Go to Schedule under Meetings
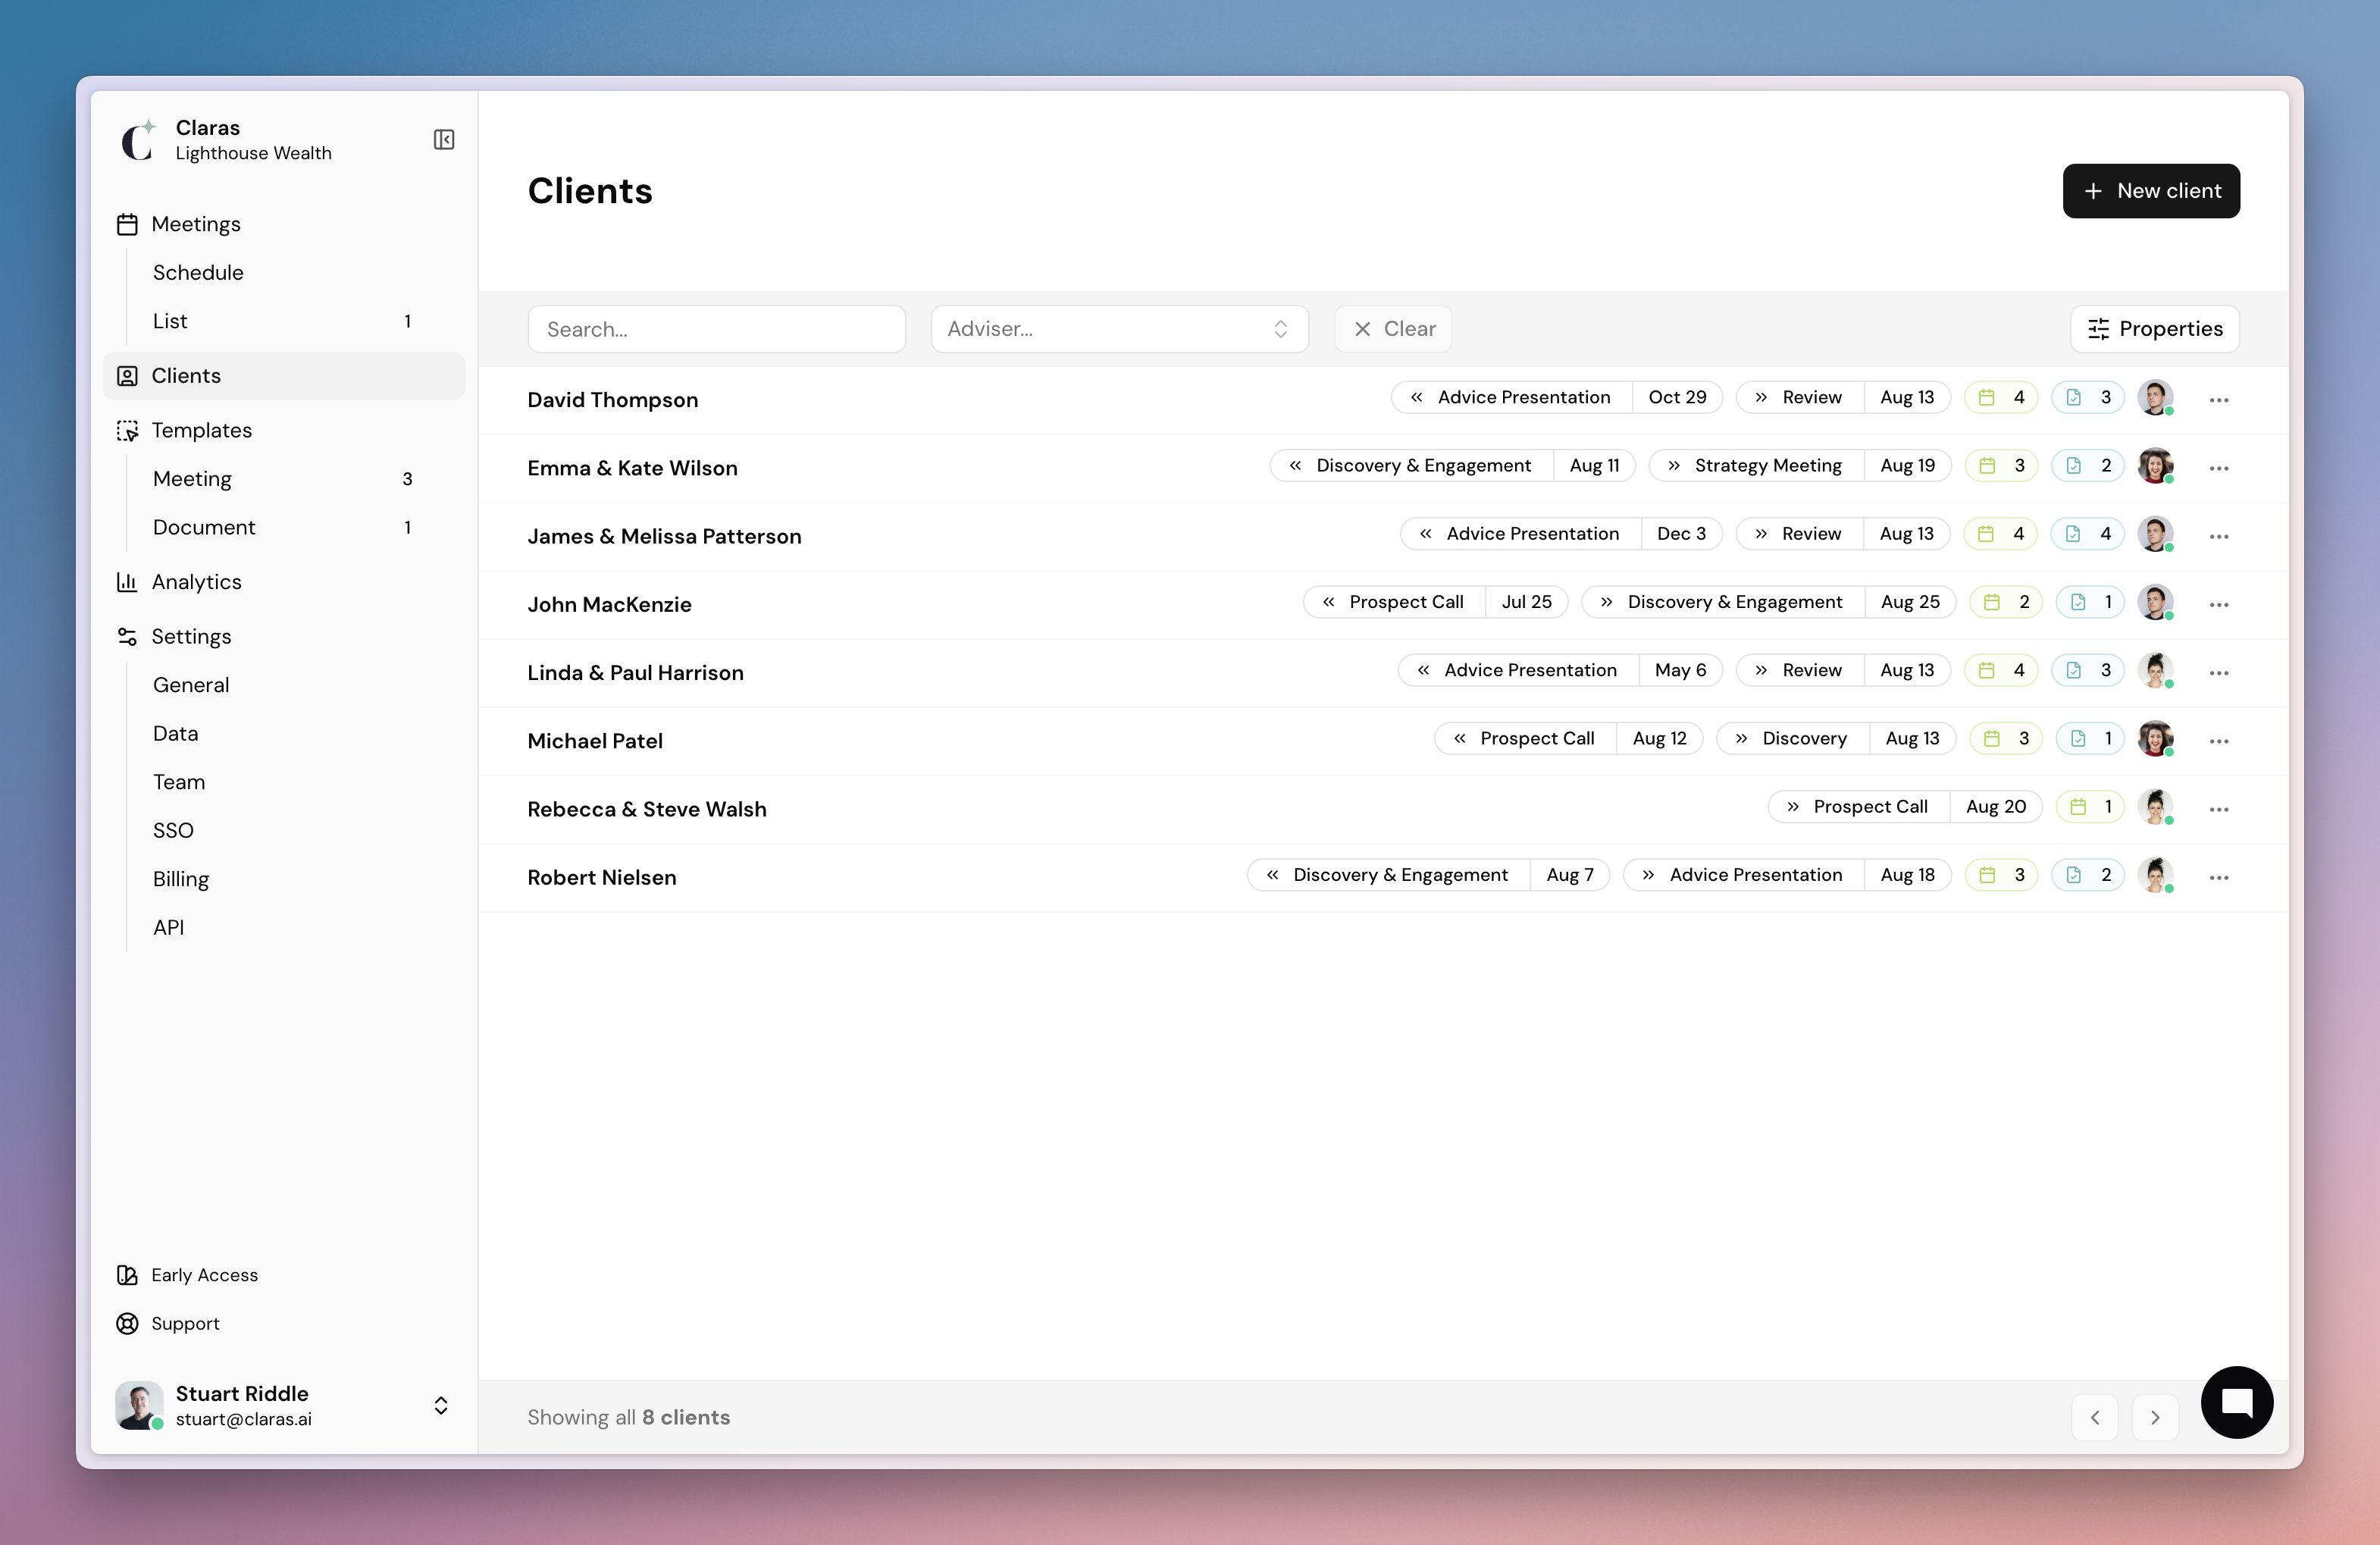This screenshot has height=1545, width=2380. pyautogui.click(x=198, y=272)
